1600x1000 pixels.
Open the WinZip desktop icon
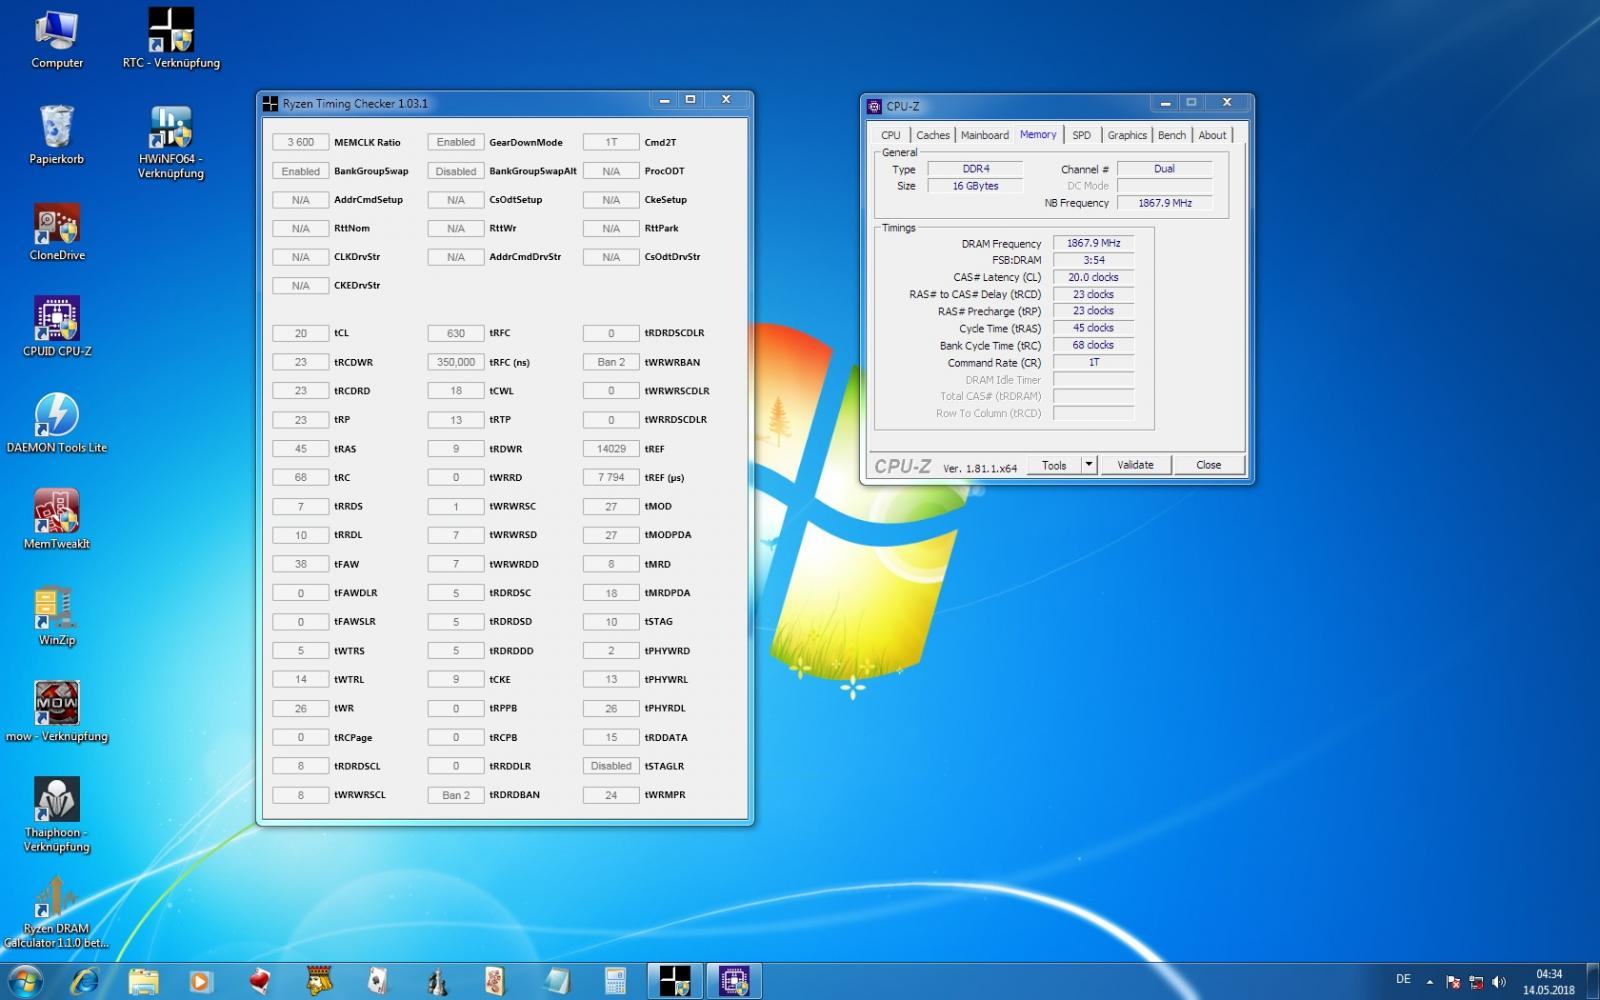pyautogui.click(x=57, y=608)
